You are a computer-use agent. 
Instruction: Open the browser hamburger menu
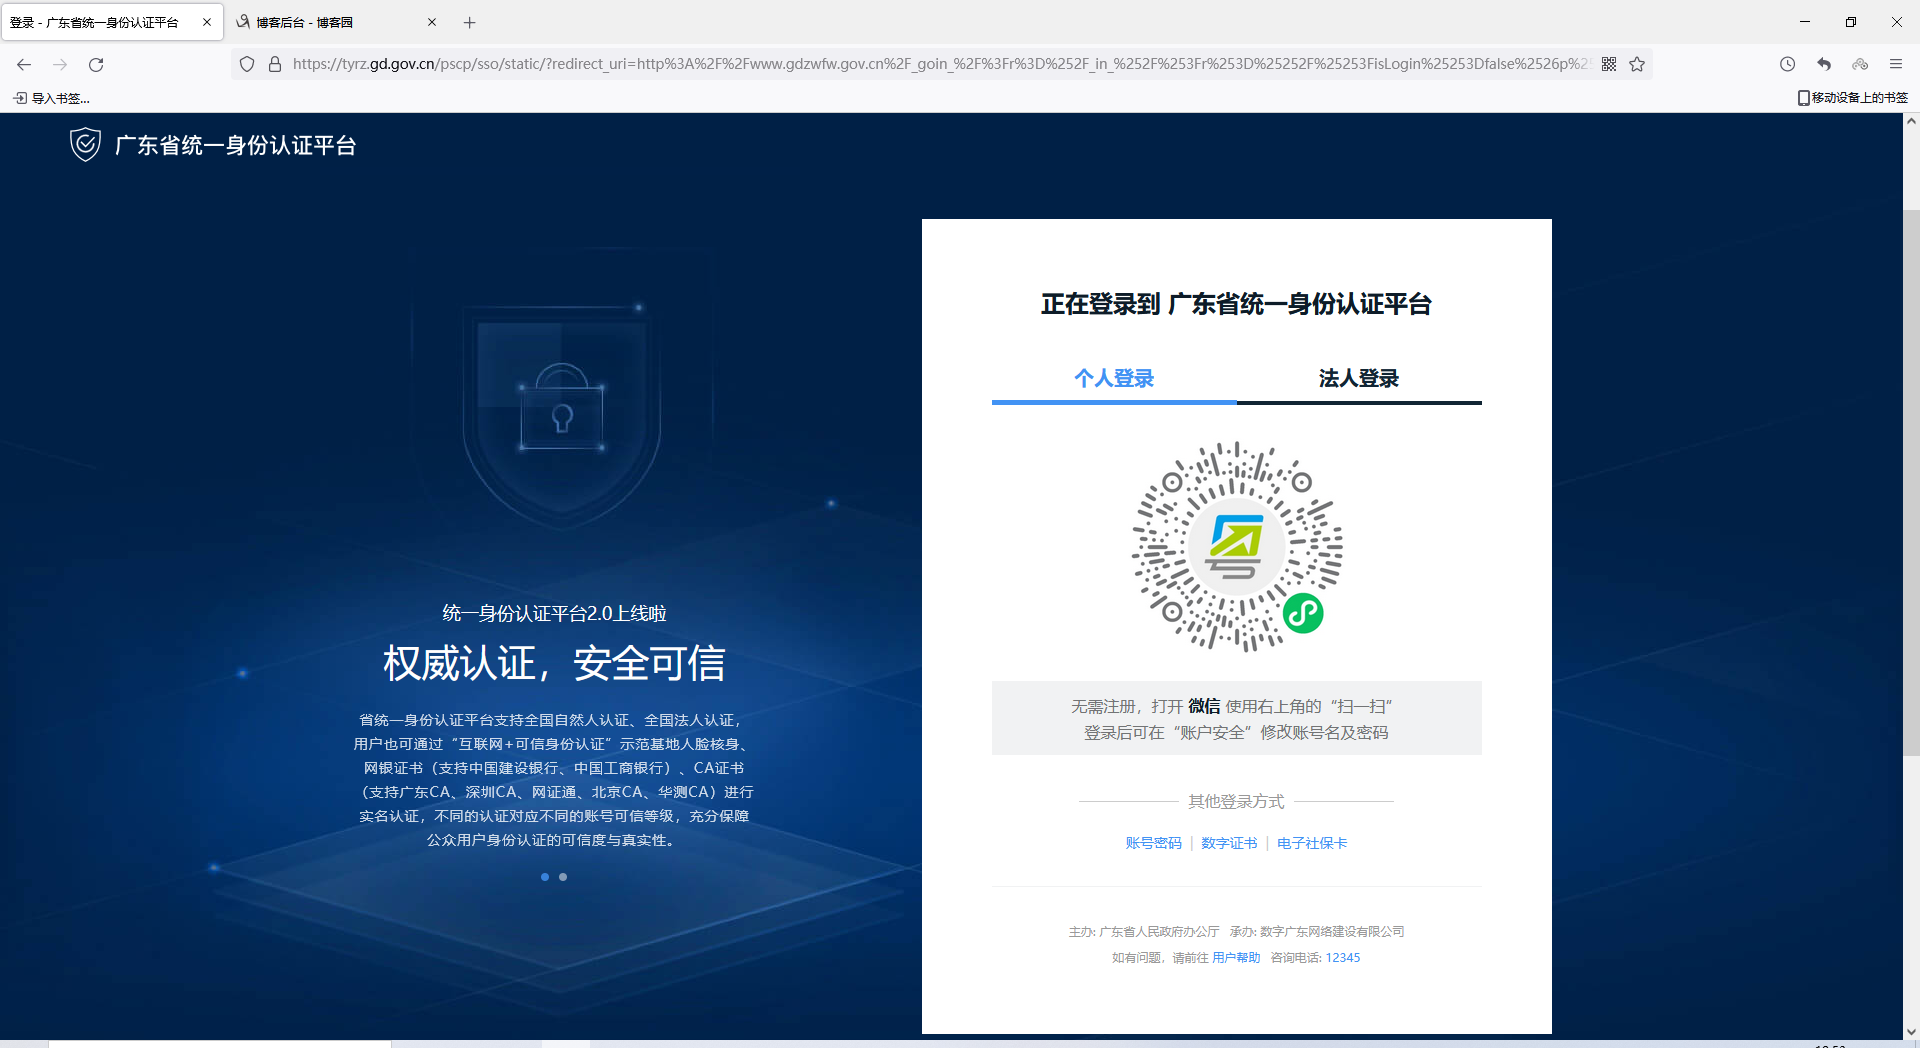[1896, 64]
